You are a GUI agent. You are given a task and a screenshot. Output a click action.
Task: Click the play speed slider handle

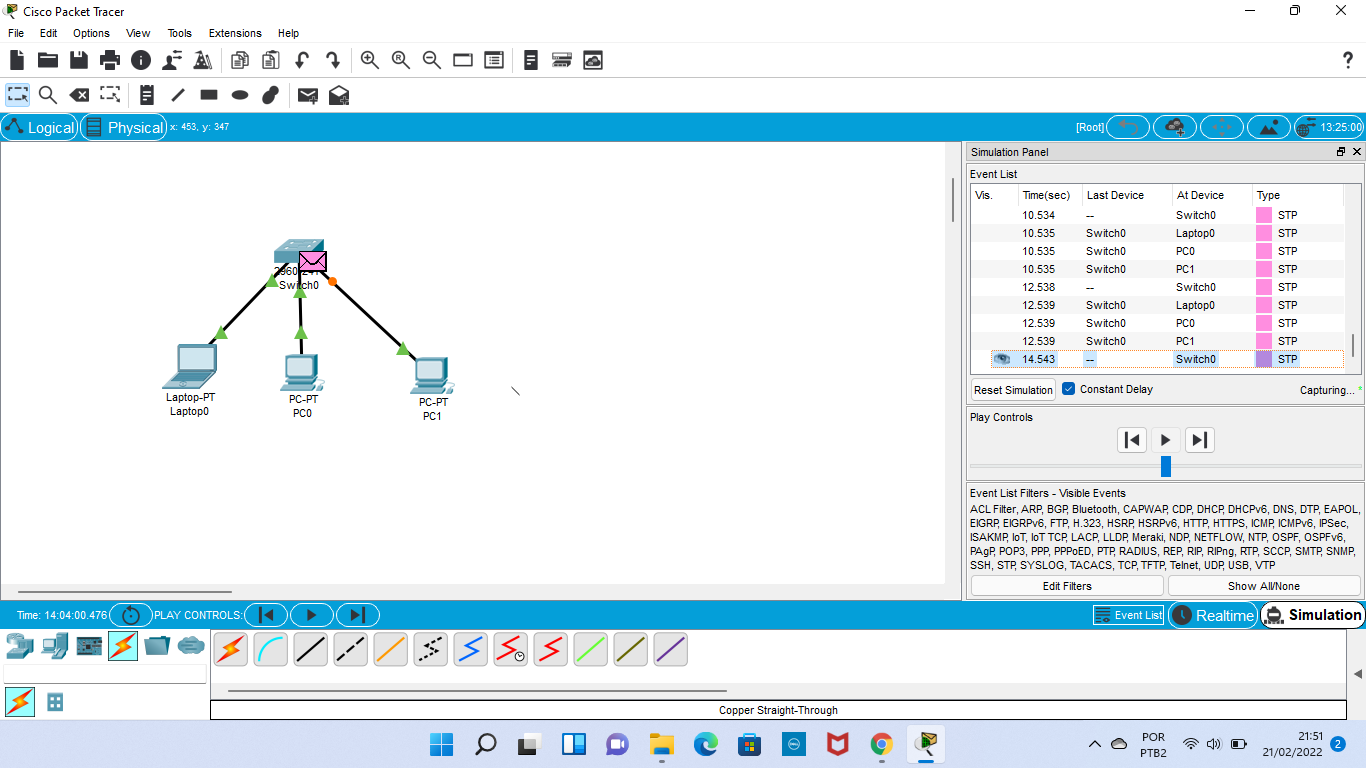(x=1165, y=466)
